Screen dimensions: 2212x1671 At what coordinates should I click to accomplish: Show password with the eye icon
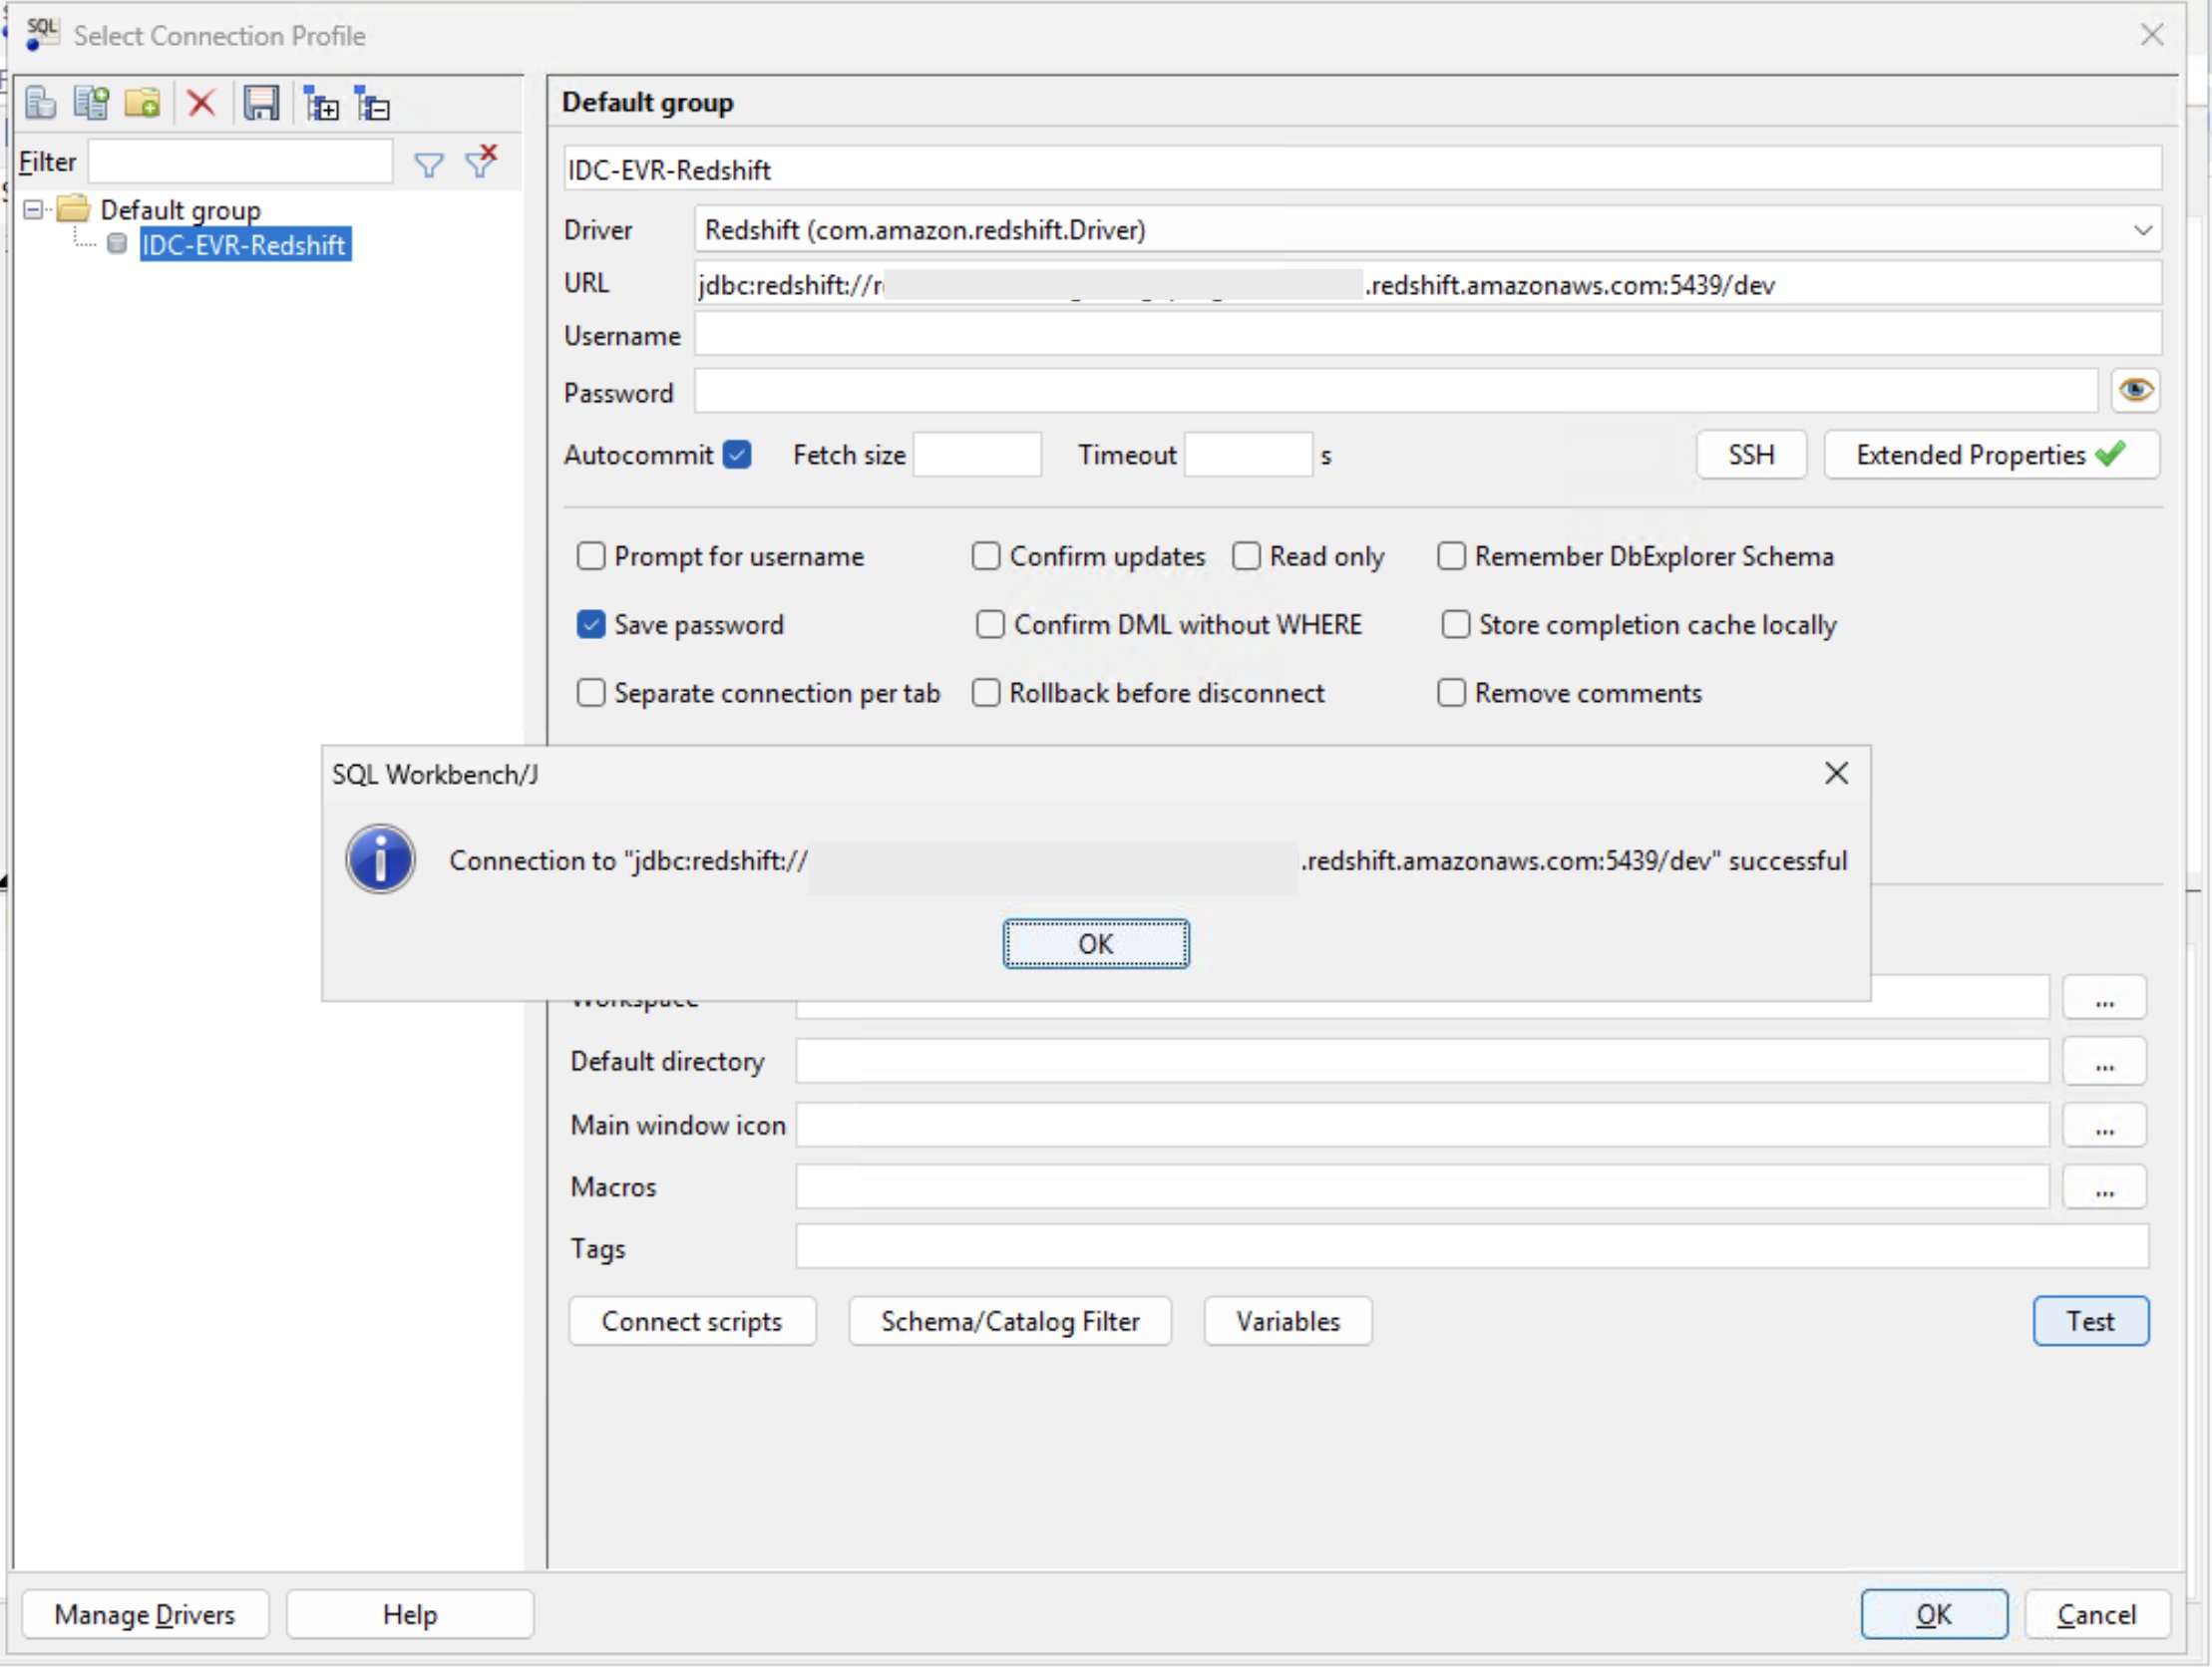(2135, 391)
